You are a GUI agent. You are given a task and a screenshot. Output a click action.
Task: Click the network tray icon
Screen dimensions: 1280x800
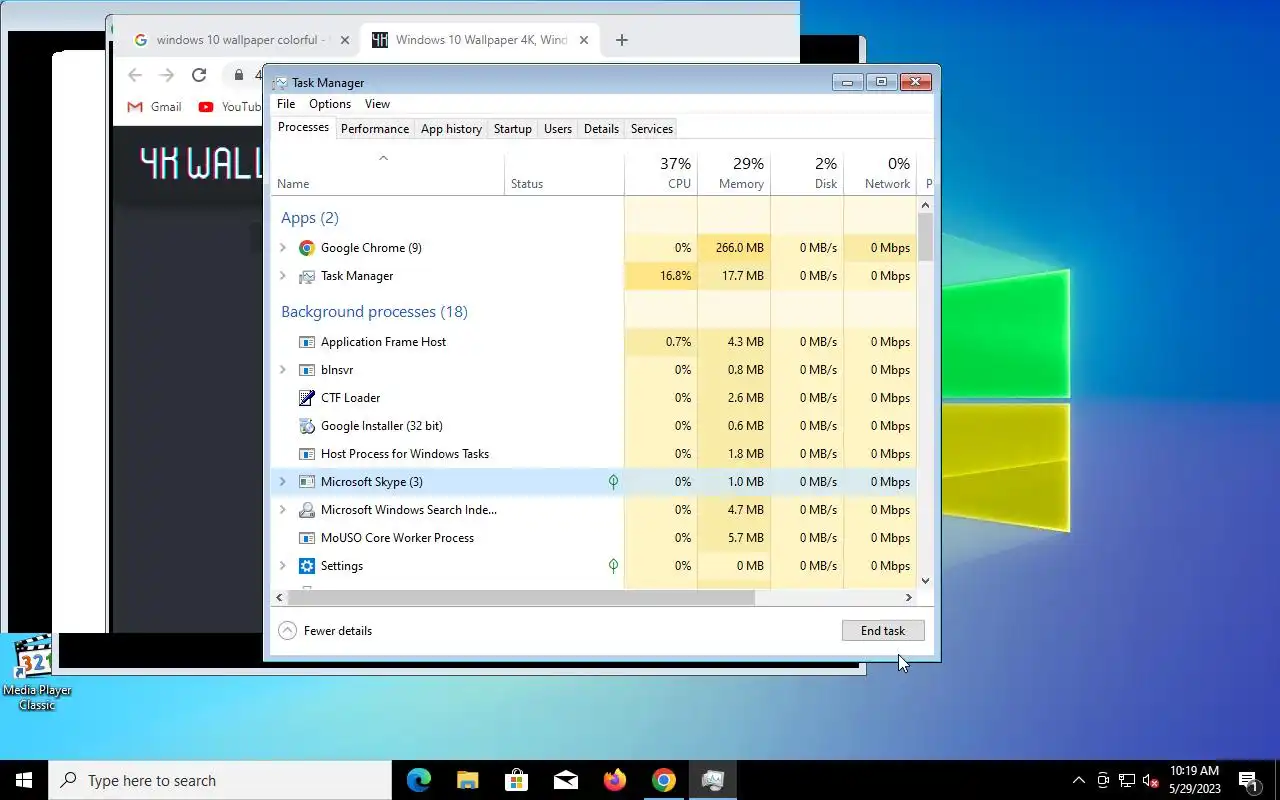point(1127,780)
